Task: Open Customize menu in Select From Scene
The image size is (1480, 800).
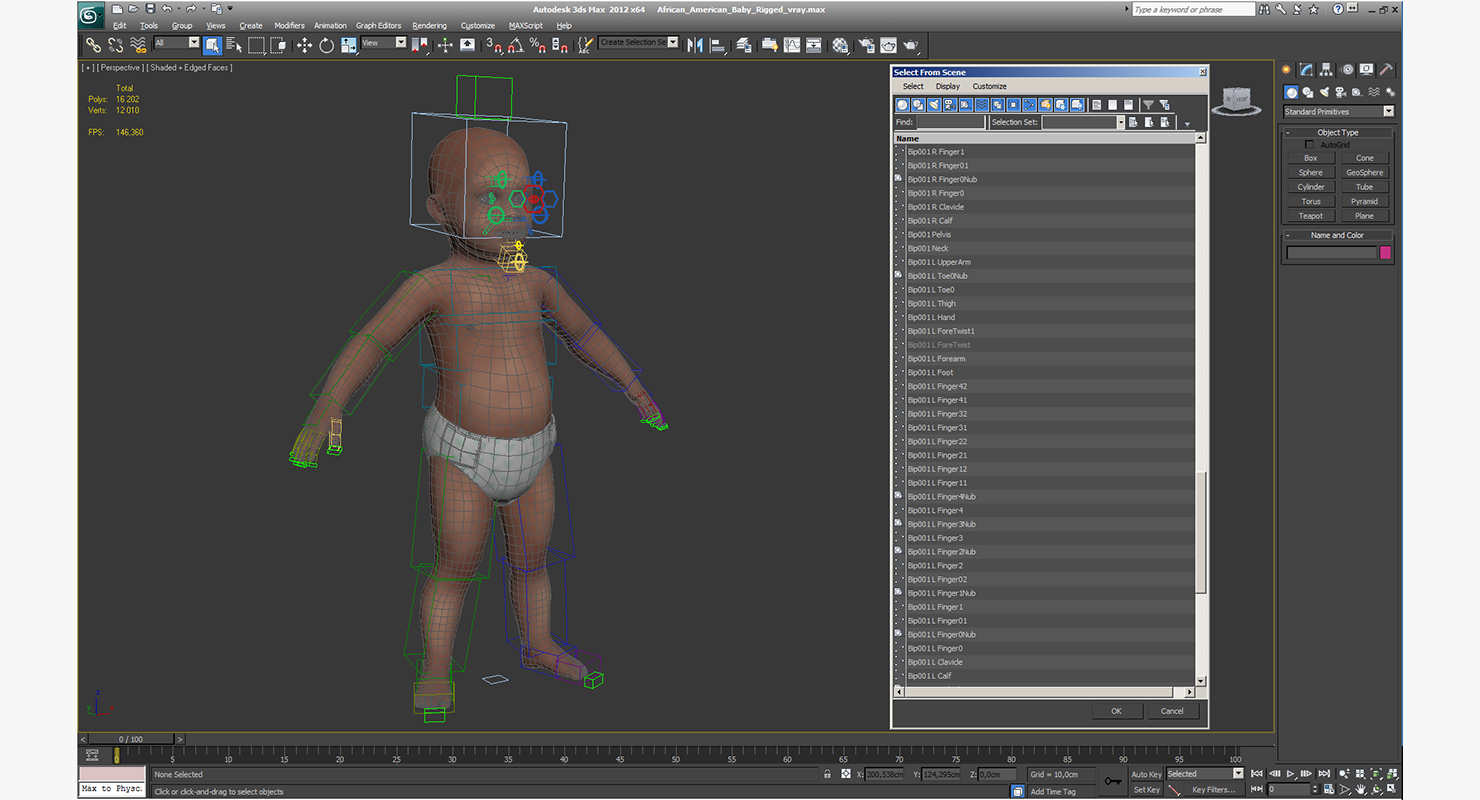Action: (x=990, y=86)
